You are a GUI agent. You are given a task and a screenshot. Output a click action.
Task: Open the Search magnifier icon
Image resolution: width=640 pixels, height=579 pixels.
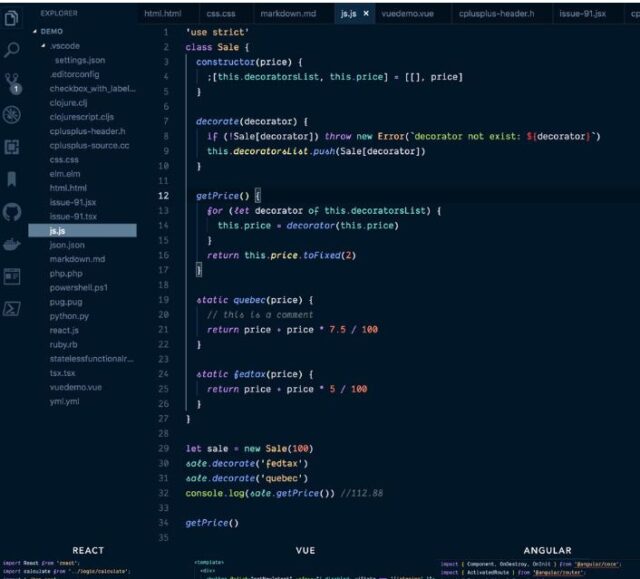coord(12,49)
